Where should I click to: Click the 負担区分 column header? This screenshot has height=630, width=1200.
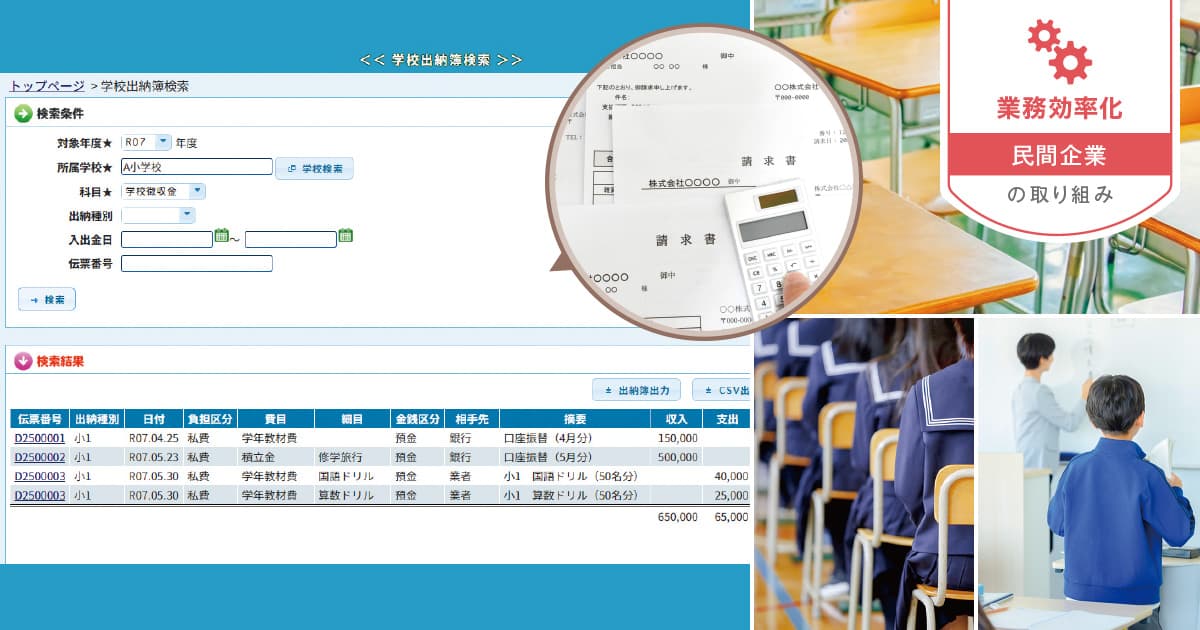(210, 419)
